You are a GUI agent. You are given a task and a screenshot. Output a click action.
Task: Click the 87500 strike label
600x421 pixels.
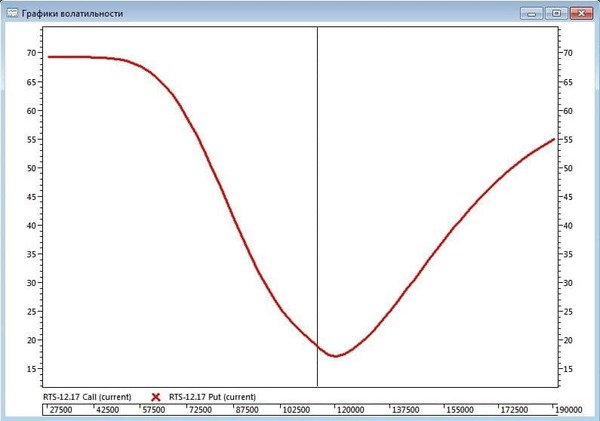[247, 410]
